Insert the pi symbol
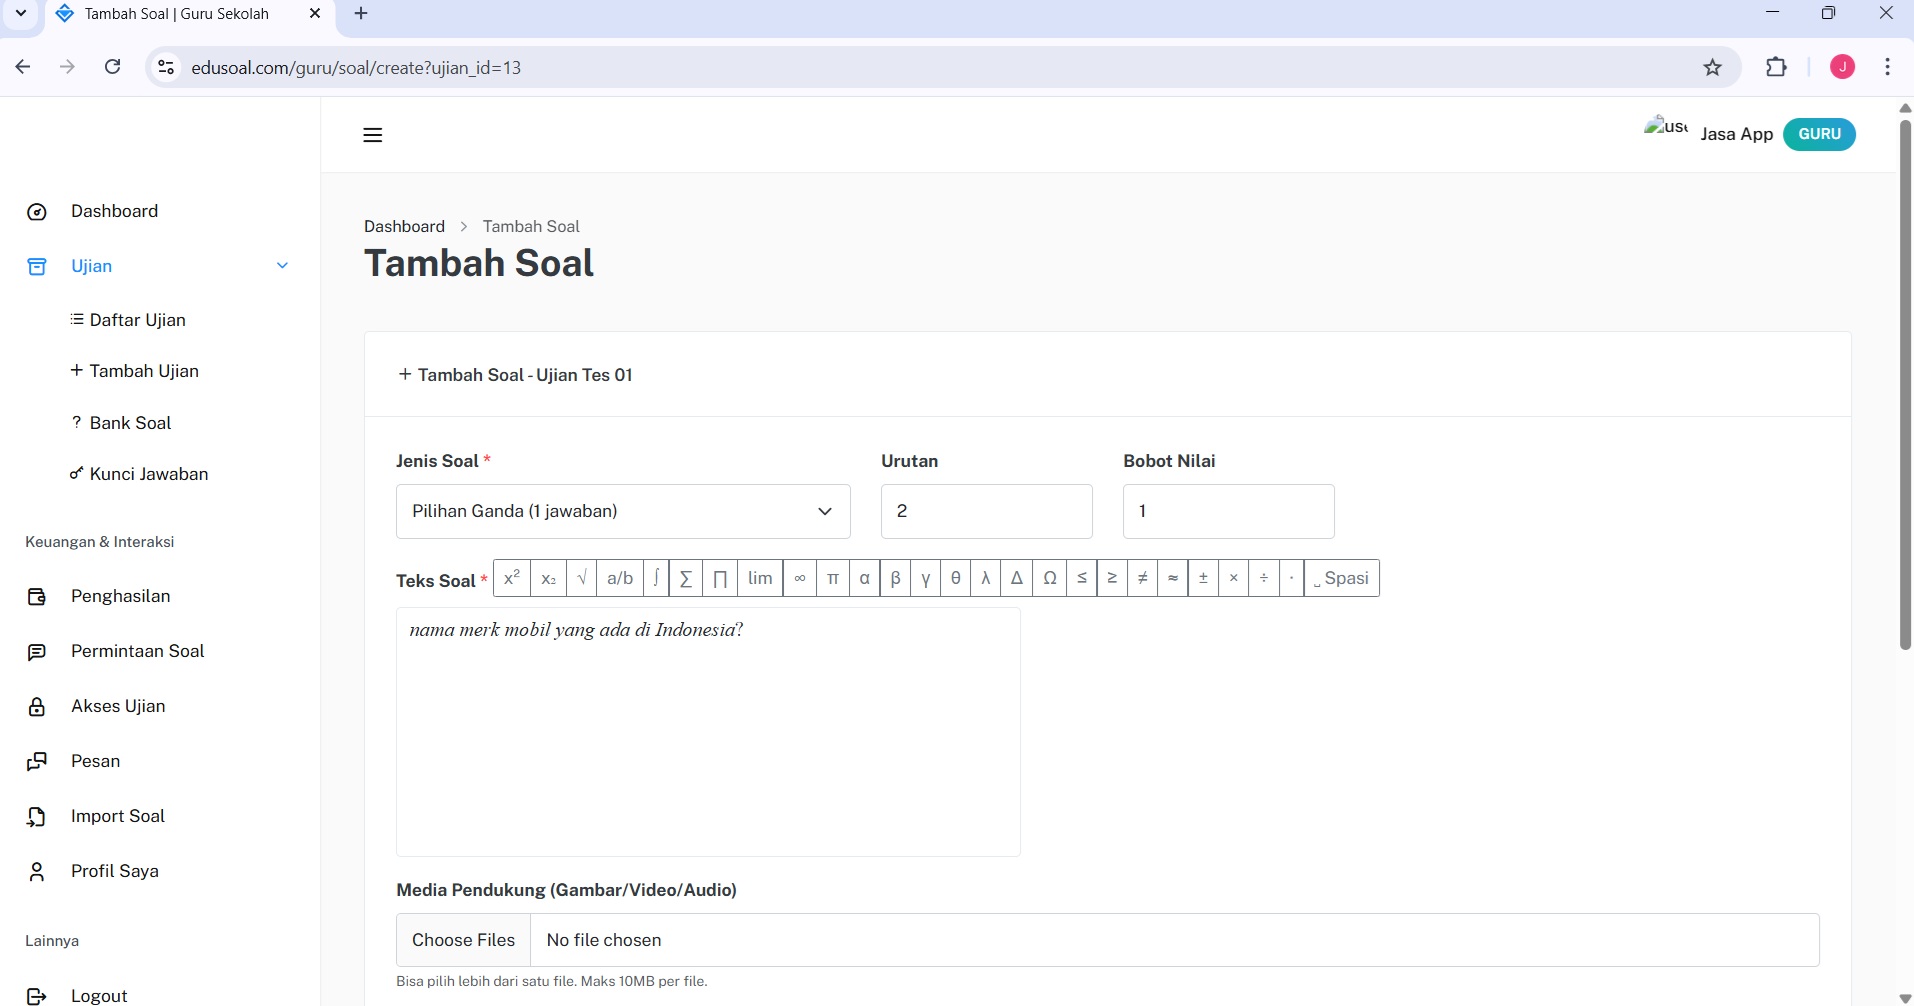Screen dimensions: 1914x1006 coord(832,578)
